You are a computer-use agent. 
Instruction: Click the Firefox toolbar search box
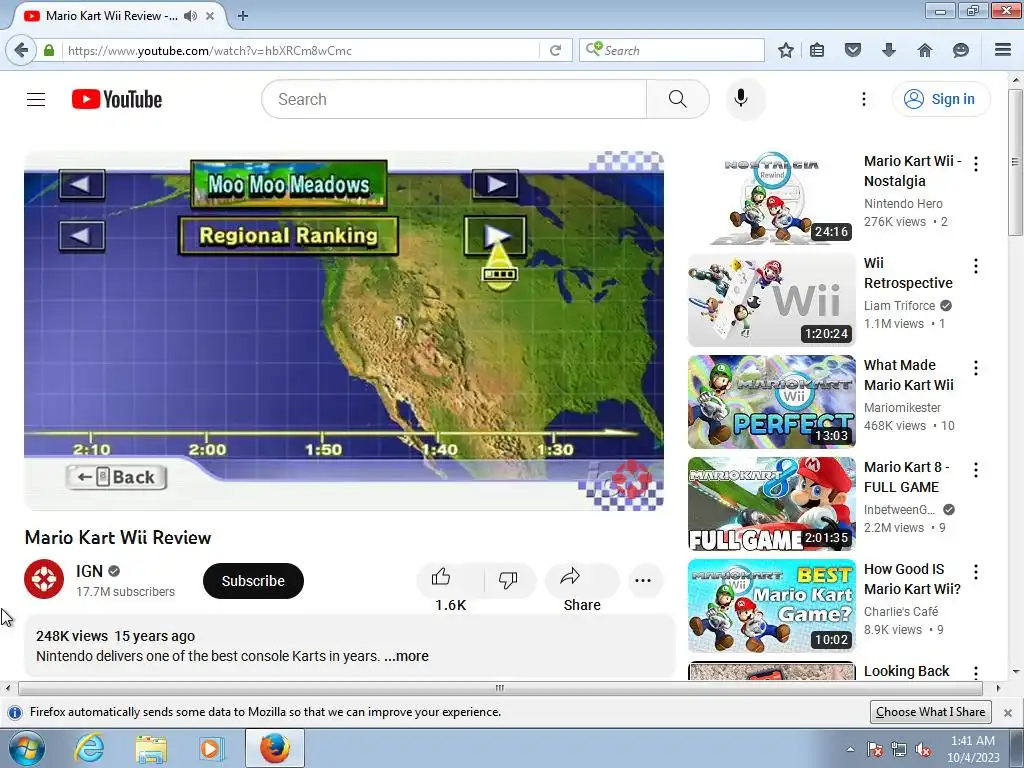coord(672,50)
